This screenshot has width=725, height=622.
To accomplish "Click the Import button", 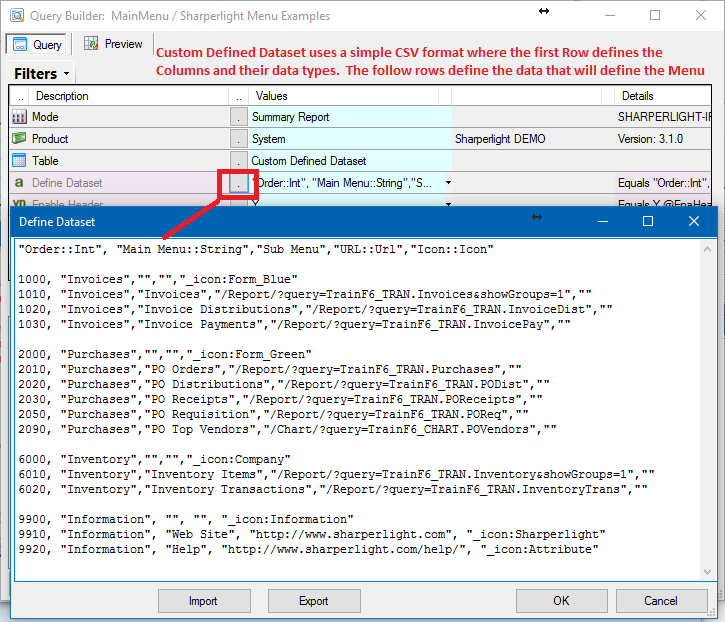I will [x=204, y=601].
